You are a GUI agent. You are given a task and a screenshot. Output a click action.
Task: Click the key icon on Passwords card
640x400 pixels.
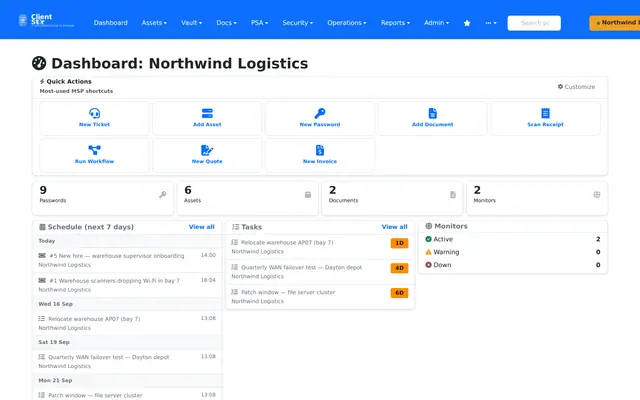click(x=162, y=195)
